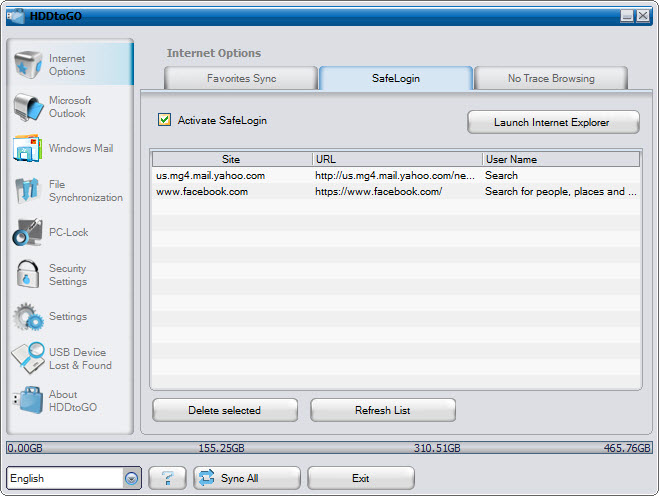
Task: Click the 155.25GB capacity marker
Action: coord(221,448)
